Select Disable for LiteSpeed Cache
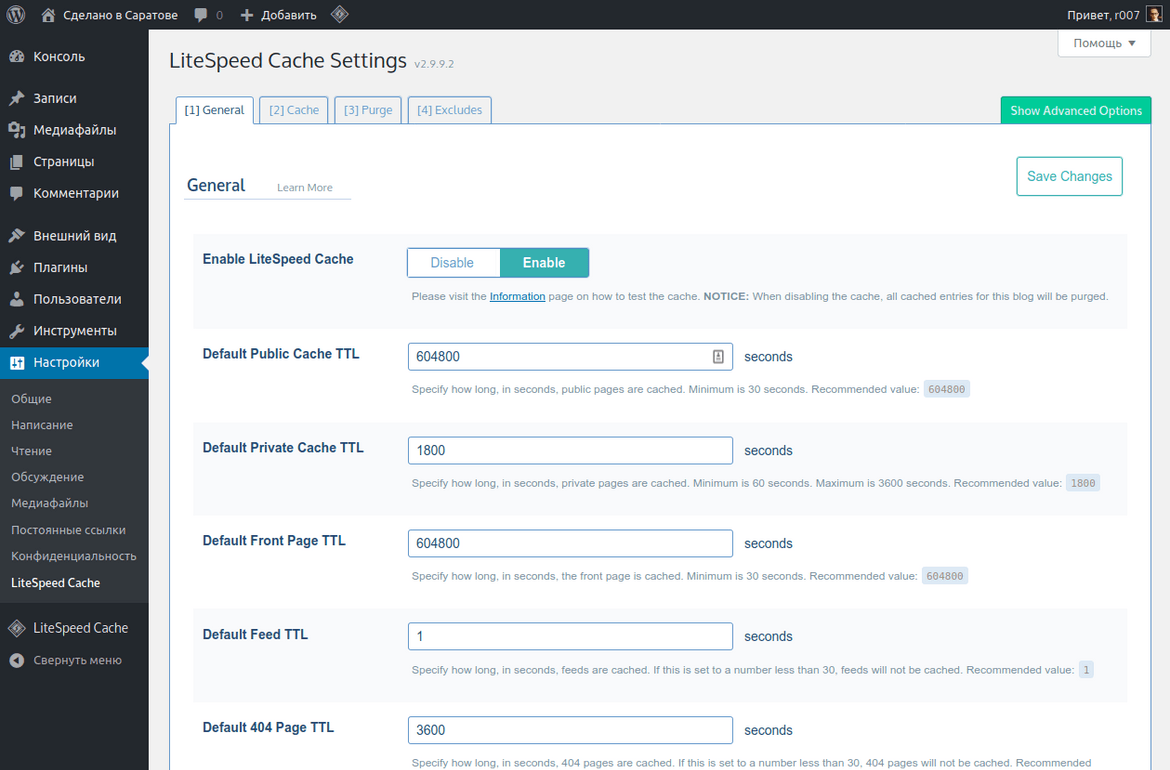Viewport: 1170px width, 770px height. tap(452, 263)
